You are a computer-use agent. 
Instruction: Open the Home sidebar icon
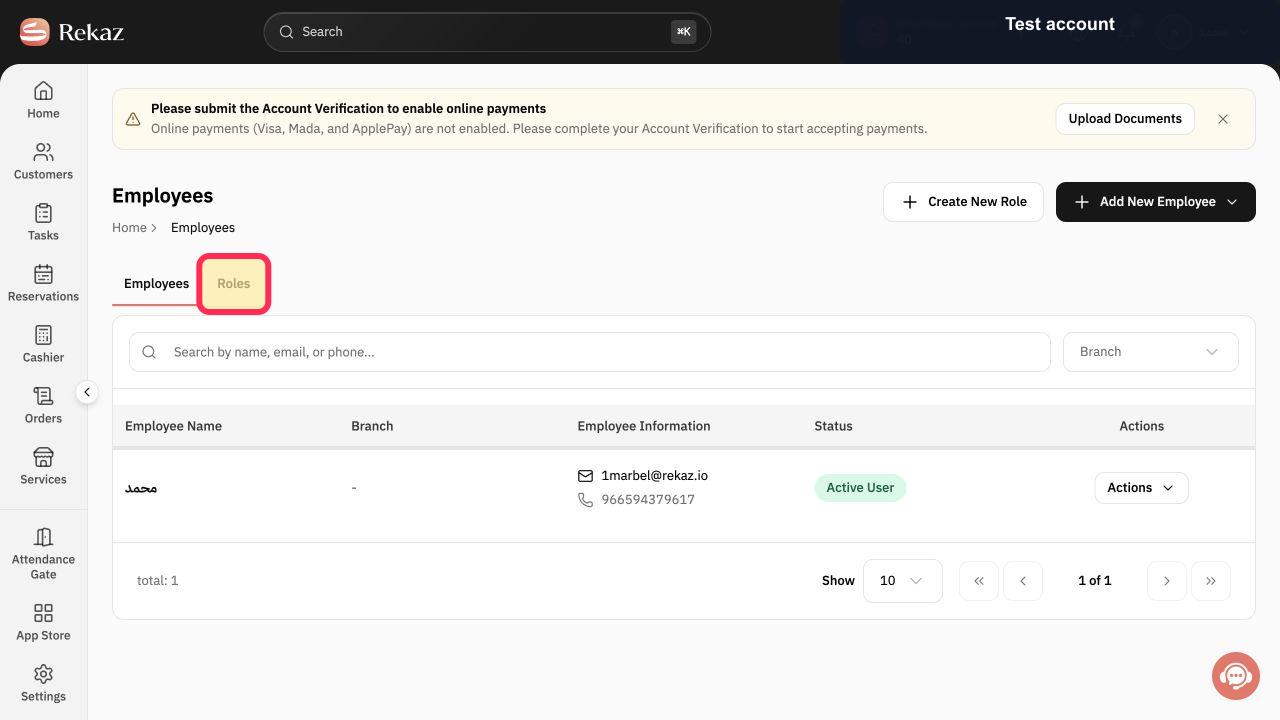43,91
